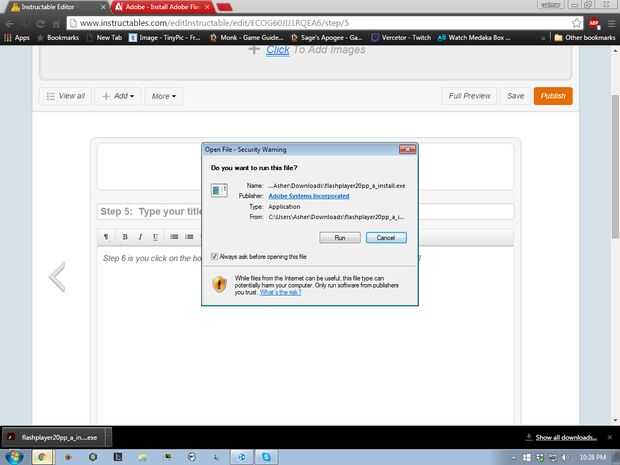The width and height of the screenshot is (620, 465).
Task: Show hidden system tray icons
Action: coord(513,458)
